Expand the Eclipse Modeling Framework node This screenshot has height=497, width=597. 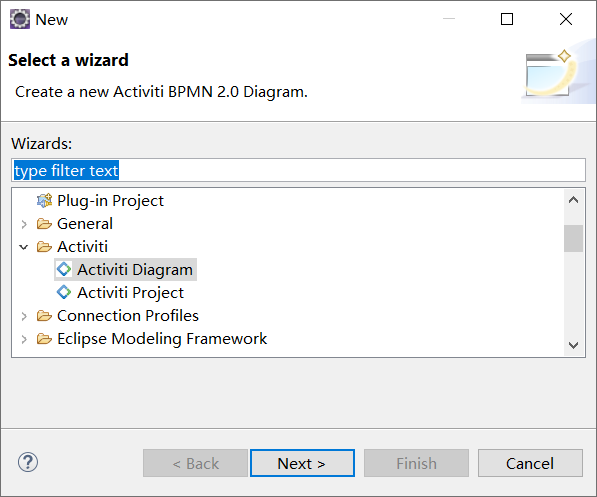coord(24,339)
